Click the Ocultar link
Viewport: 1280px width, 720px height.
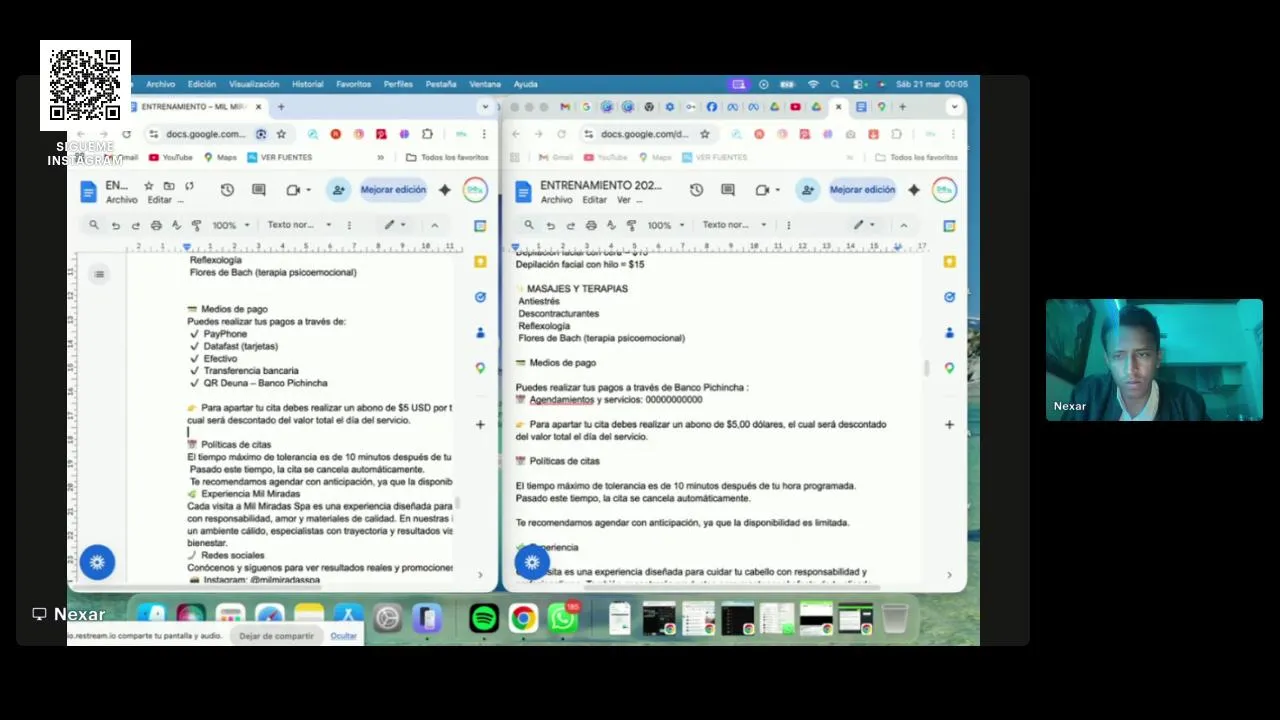click(343, 636)
